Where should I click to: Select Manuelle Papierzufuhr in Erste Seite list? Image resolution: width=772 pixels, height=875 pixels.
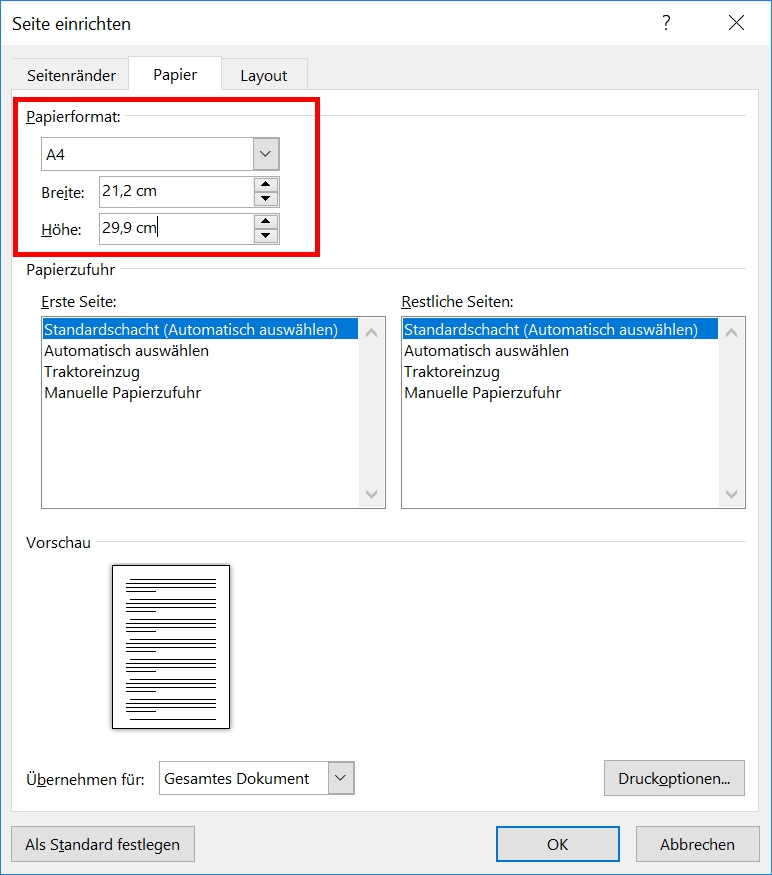click(122, 393)
